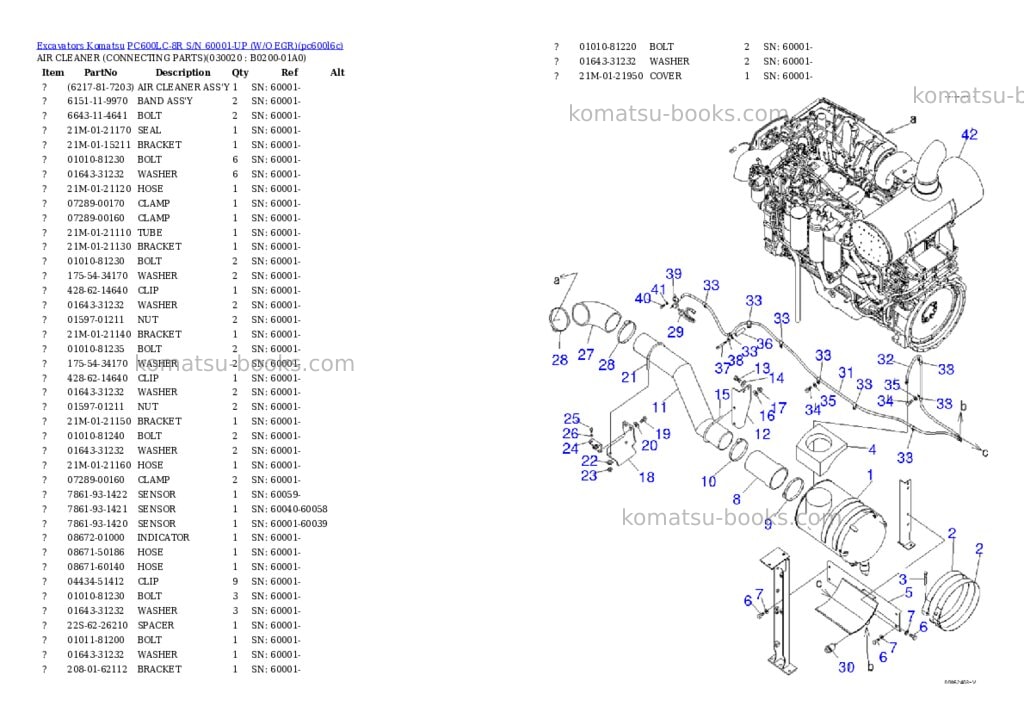Image resolution: width=1024 pixels, height=725 pixels.
Task: Click the Description column header
Action: [183, 72]
